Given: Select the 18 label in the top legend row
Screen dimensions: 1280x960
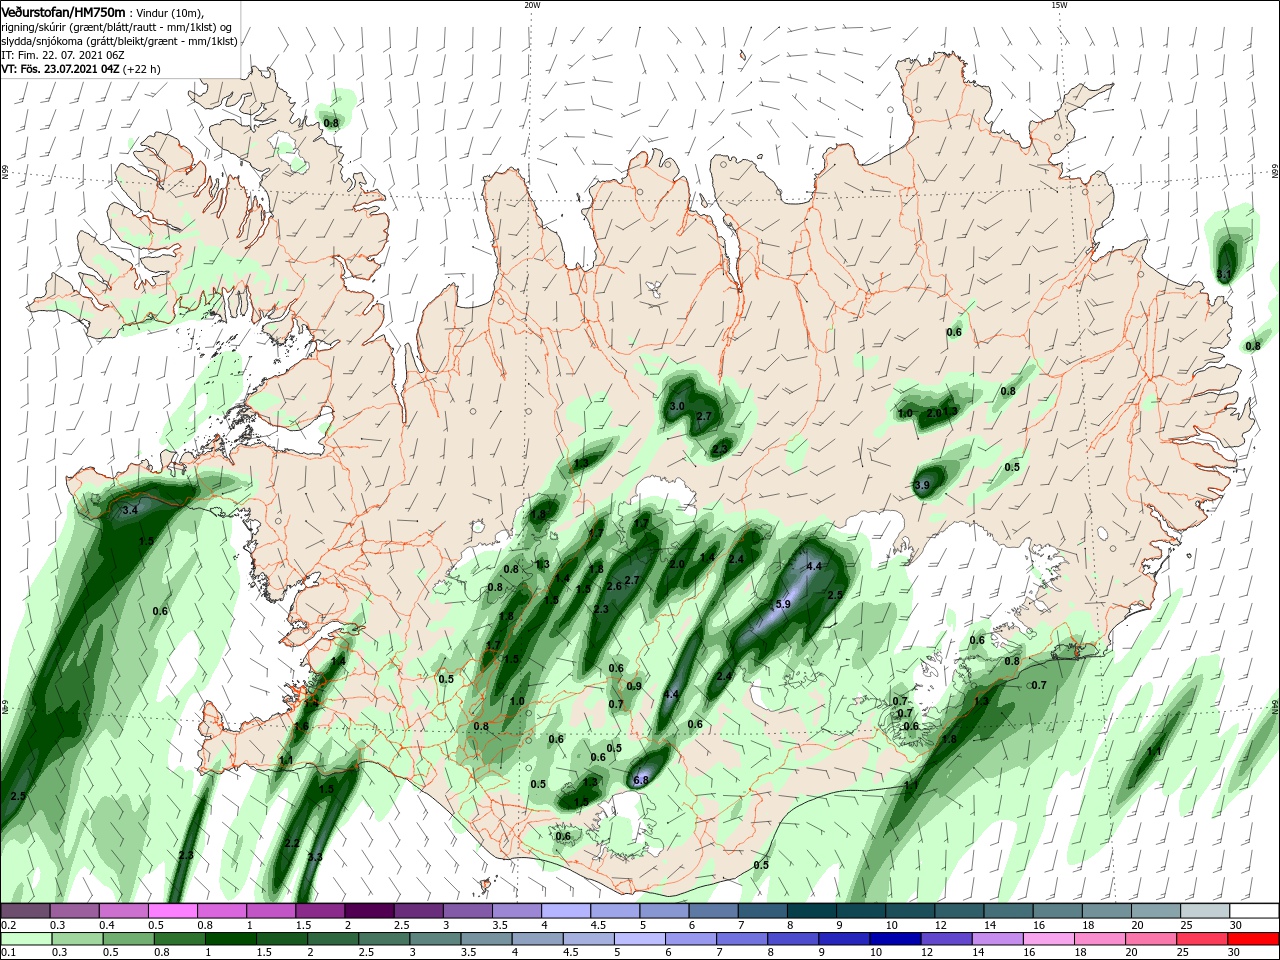Looking at the screenshot, I should (x=1086, y=925).
